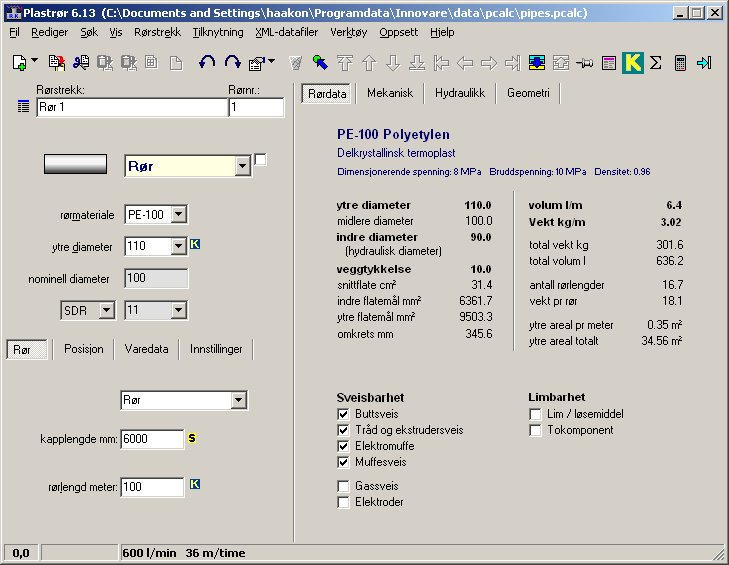Screen dimensions: 729x565
Task: Enable the Gassveis checkbox
Action: tap(343, 486)
